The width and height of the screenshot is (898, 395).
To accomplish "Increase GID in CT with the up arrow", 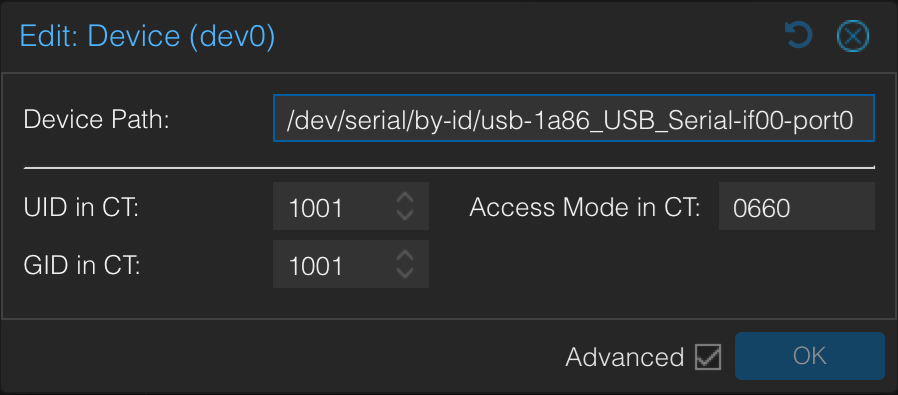I will coord(405,256).
